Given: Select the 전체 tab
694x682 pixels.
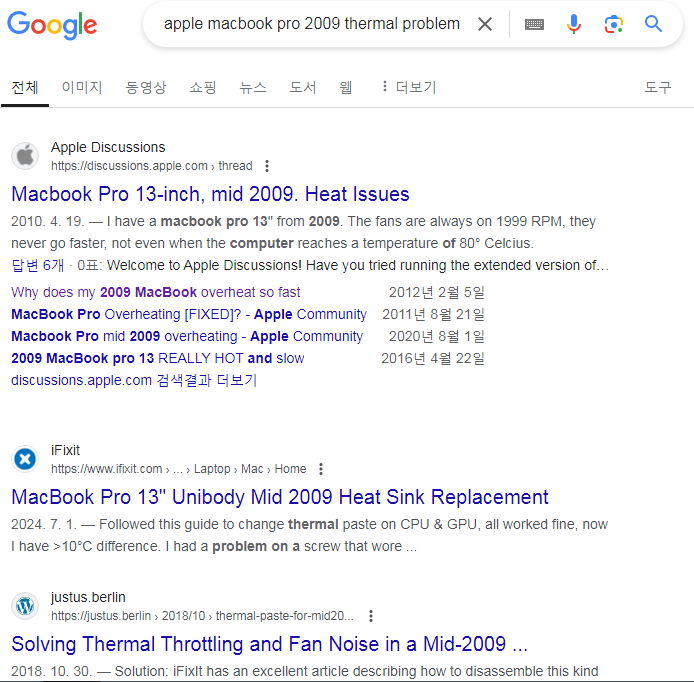Looking at the screenshot, I should pos(25,87).
